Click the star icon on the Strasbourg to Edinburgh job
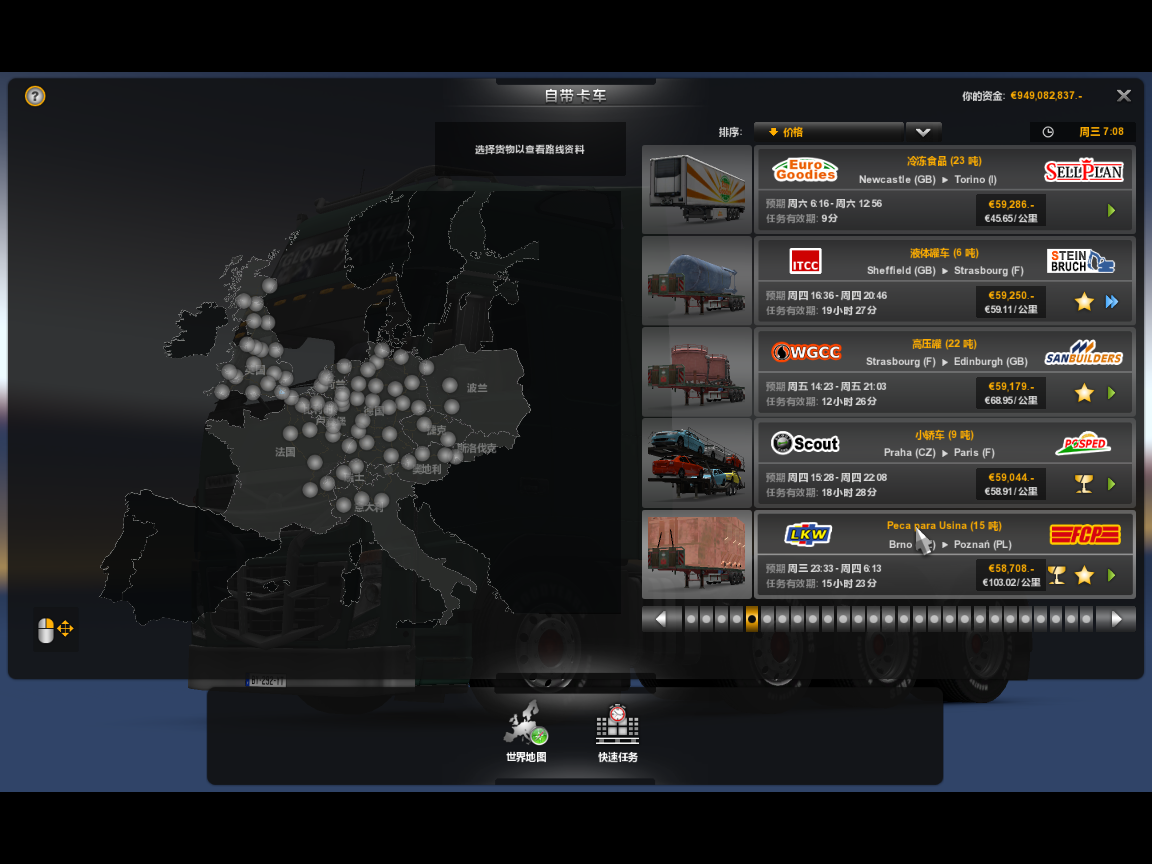 [x=1084, y=393]
